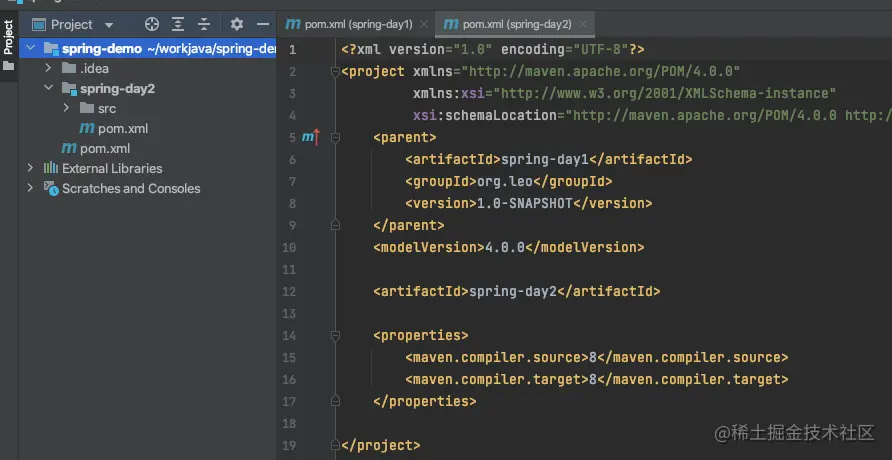Screen dimensions: 892x460
Task: Expand Scratches and Consoles node
Action: click(31, 188)
